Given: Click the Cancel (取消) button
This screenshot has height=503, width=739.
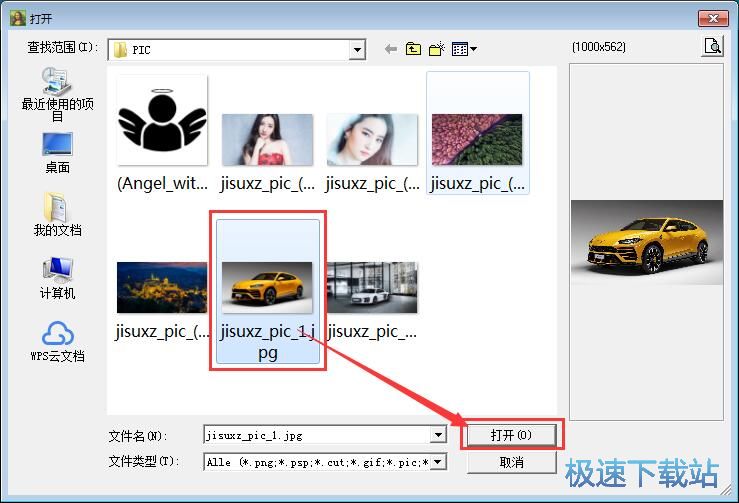Looking at the screenshot, I should pyautogui.click(x=511, y=462).
